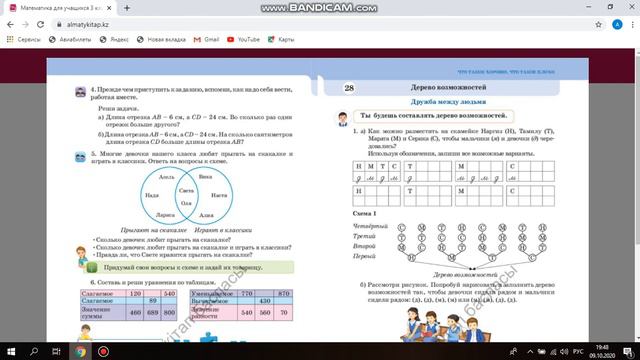Select the Математика для учащихся tab
The image size is (640, 360).
click(60, 8)
